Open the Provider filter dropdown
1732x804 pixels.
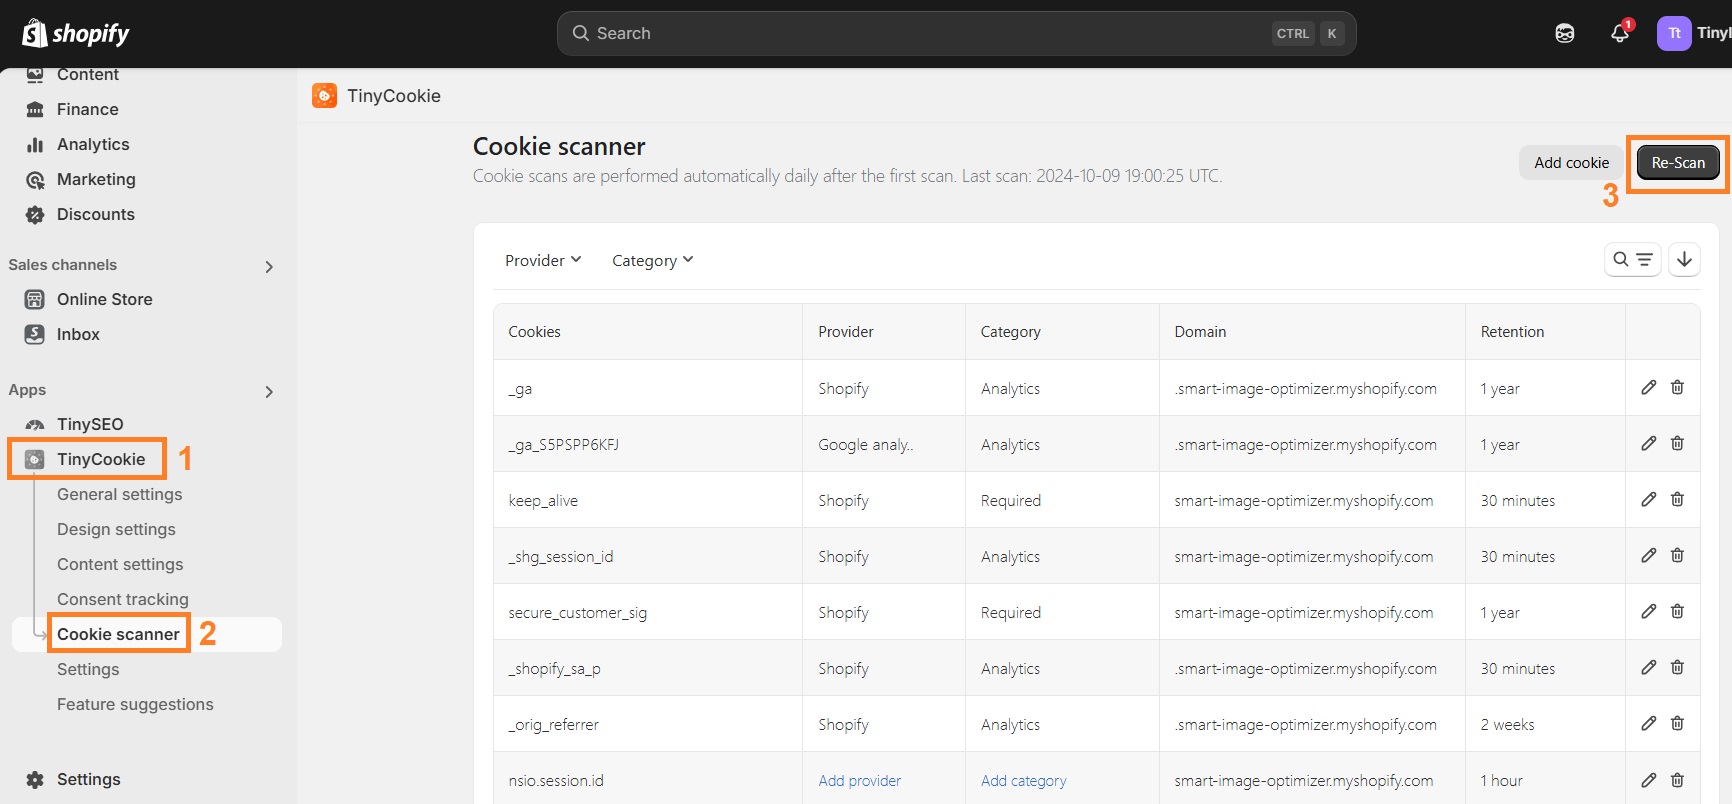click(x=543, y=260)
